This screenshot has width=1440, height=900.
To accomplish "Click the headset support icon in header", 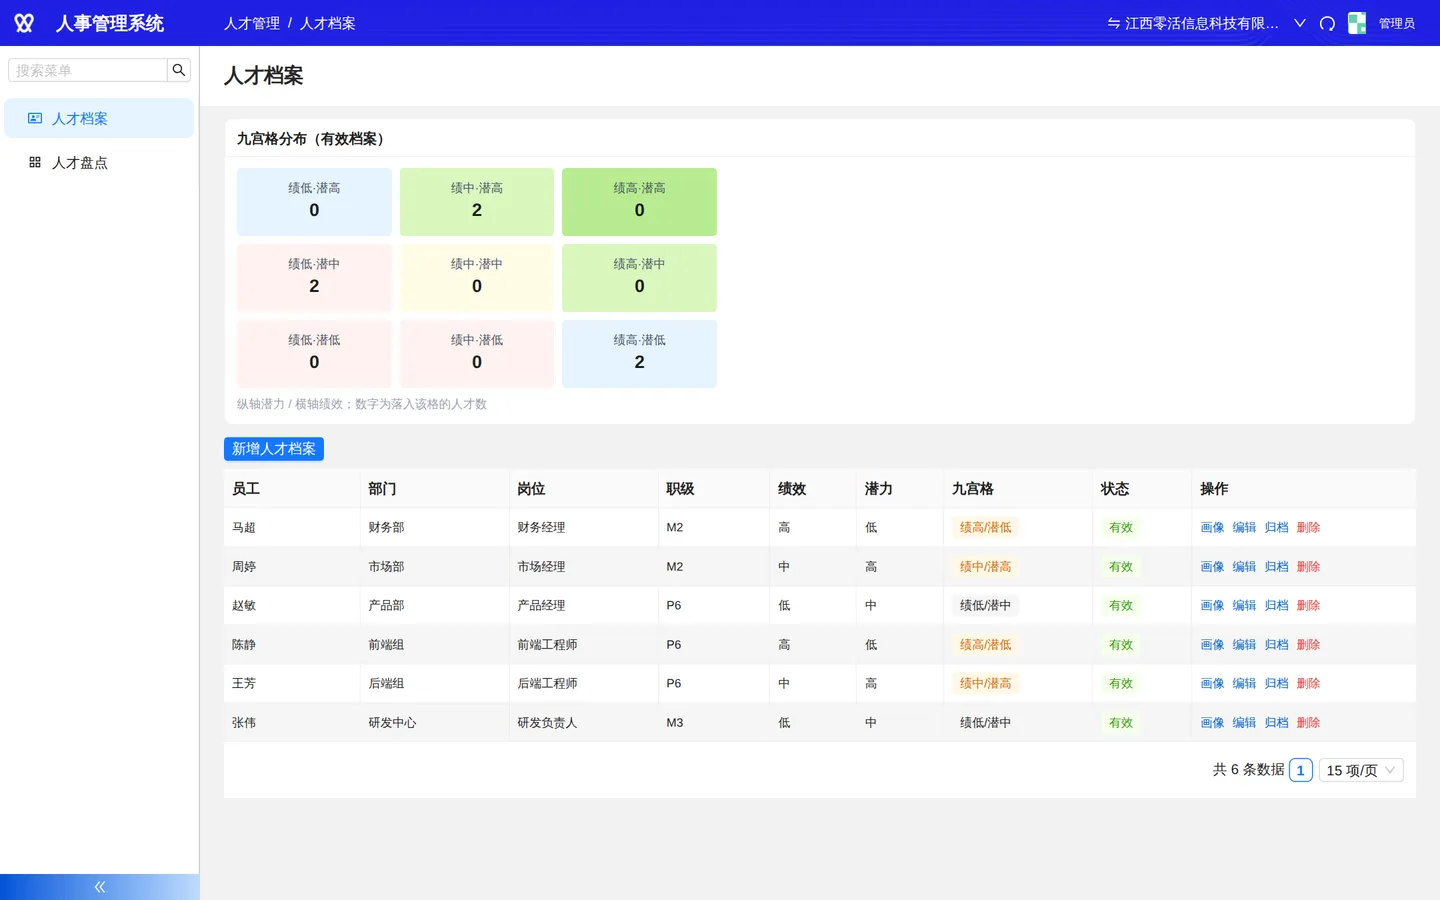I will (1327, 23).
